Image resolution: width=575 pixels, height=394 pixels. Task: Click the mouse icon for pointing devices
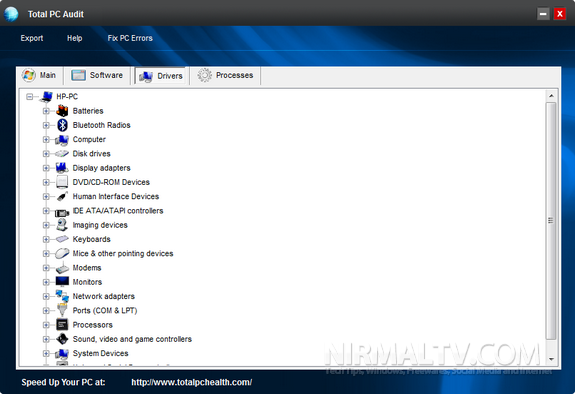(x=62, y=253)
